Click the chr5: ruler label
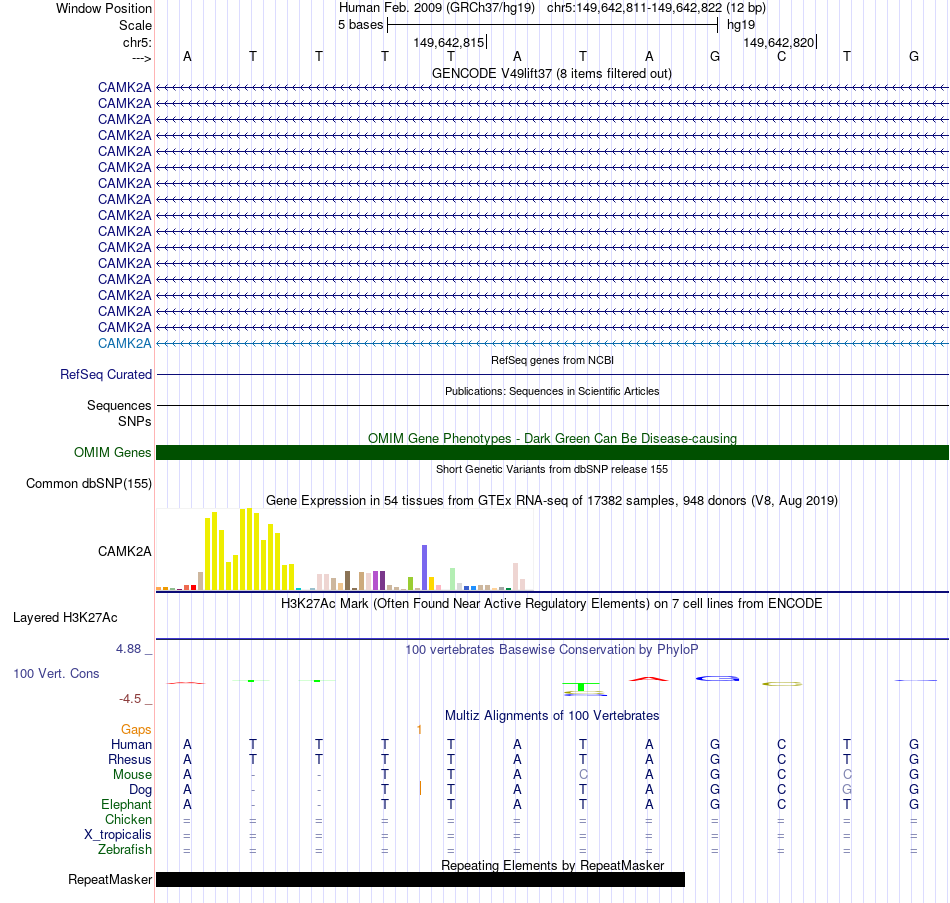 click(x=137, y=42)
